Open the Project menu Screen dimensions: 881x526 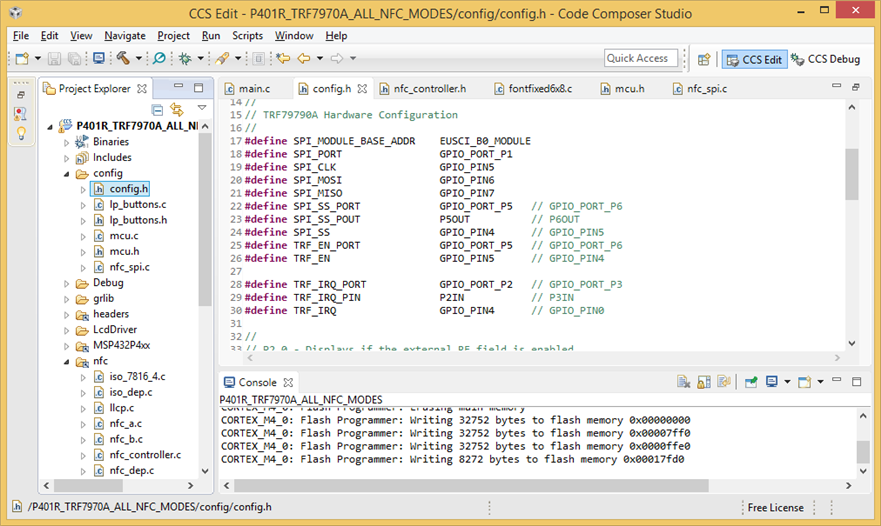[x=173, y=36]
